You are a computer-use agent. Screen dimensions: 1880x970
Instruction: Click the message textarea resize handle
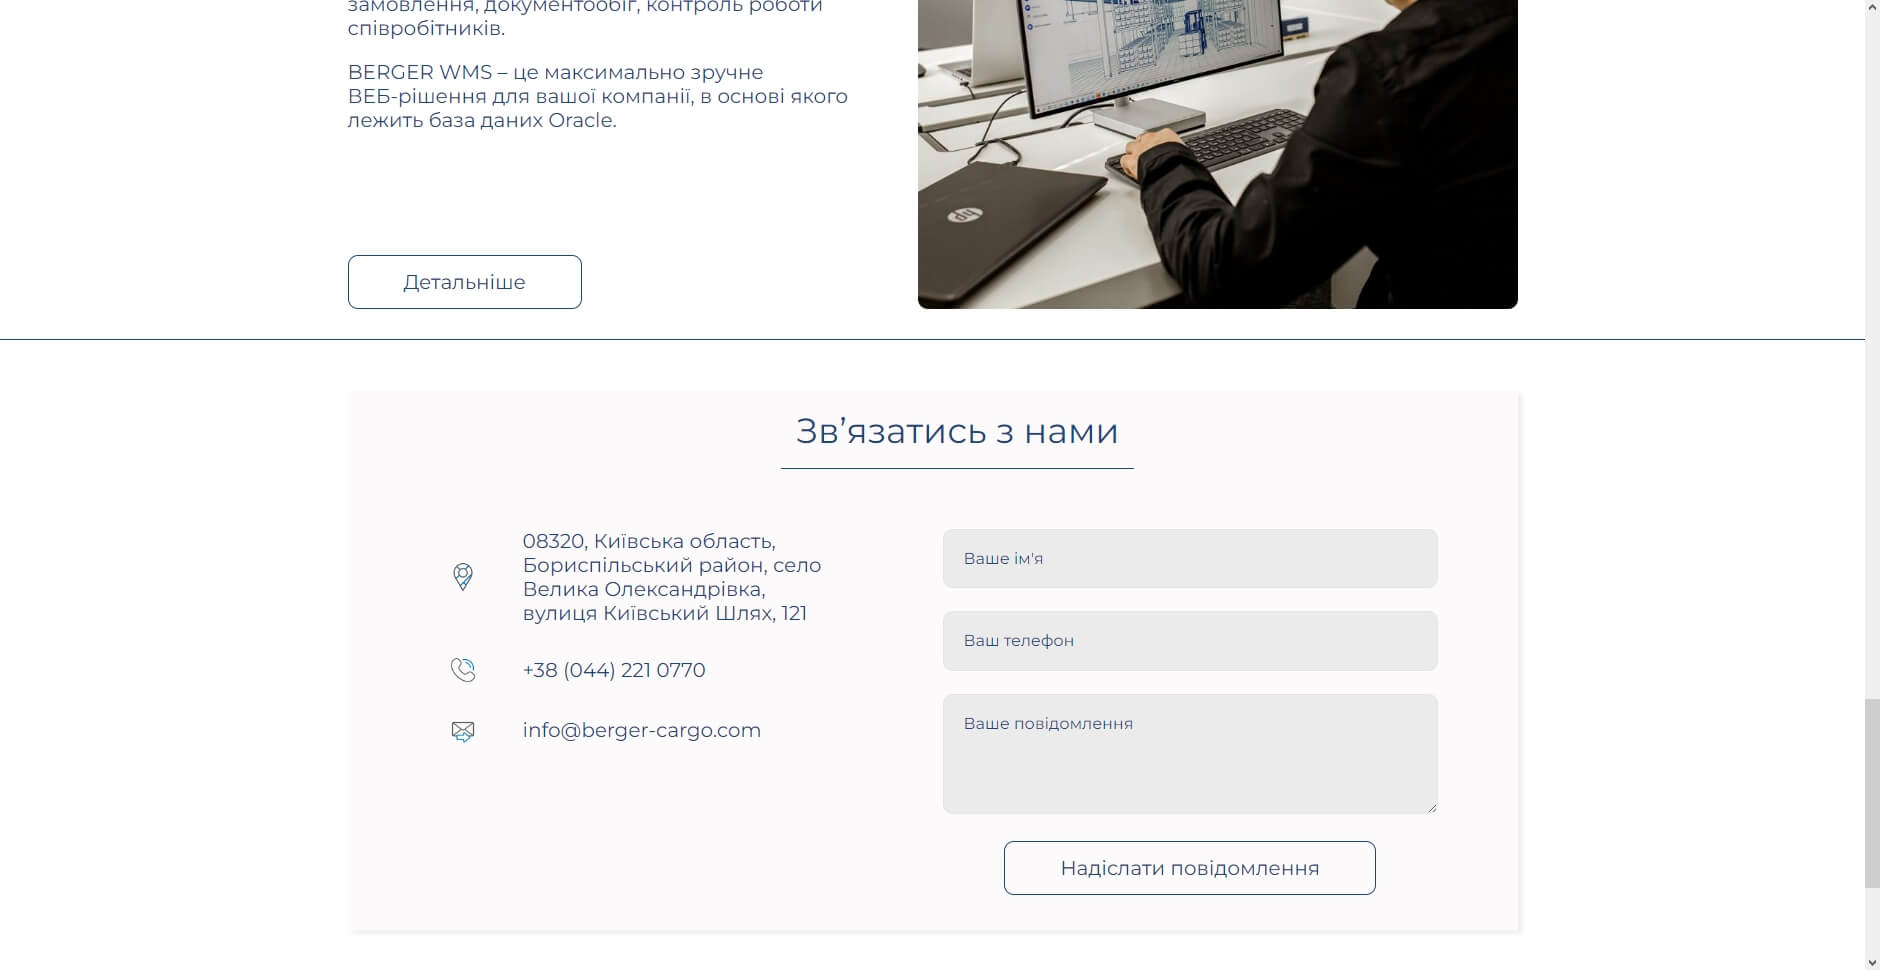[x=1432, y=808]
